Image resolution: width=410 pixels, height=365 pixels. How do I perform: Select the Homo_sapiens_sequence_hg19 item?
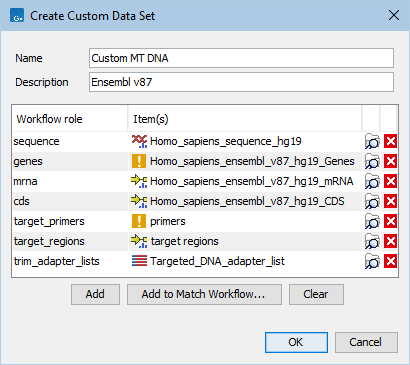[226, 141]
